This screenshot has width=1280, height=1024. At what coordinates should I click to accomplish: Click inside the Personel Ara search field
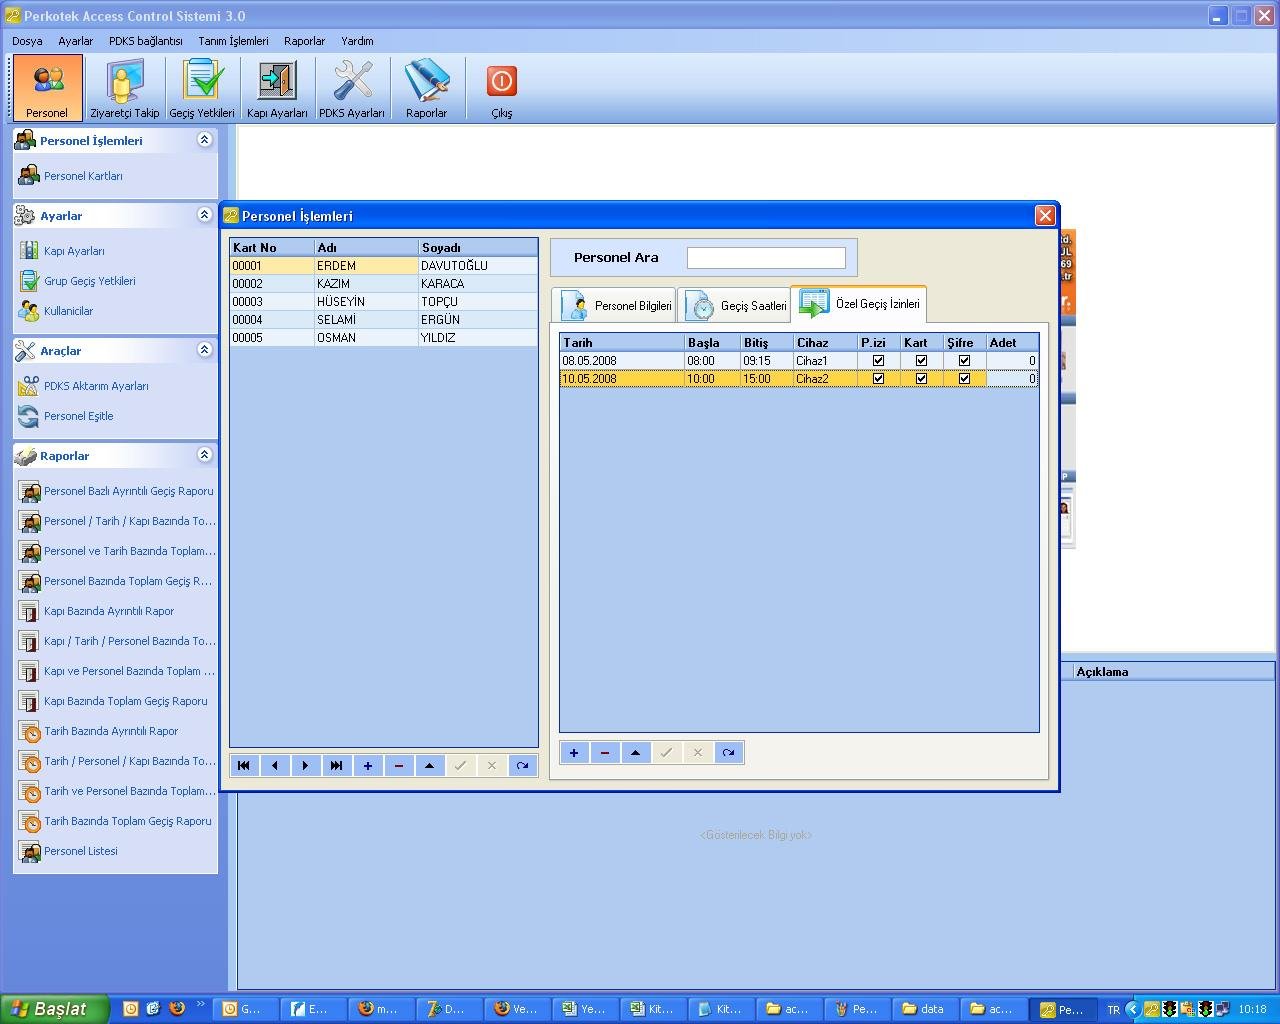coord(766,257)
